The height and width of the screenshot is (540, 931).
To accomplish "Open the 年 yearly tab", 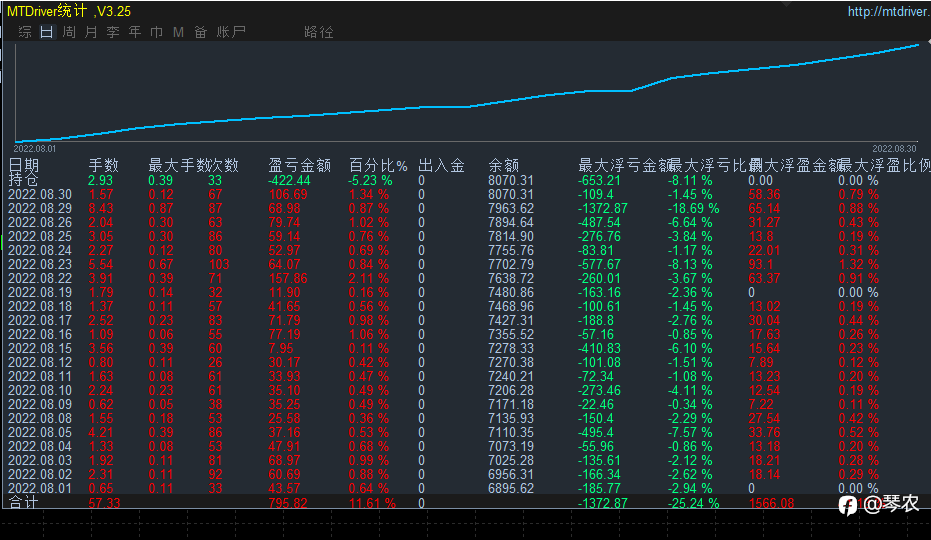I will coord(135,32).
